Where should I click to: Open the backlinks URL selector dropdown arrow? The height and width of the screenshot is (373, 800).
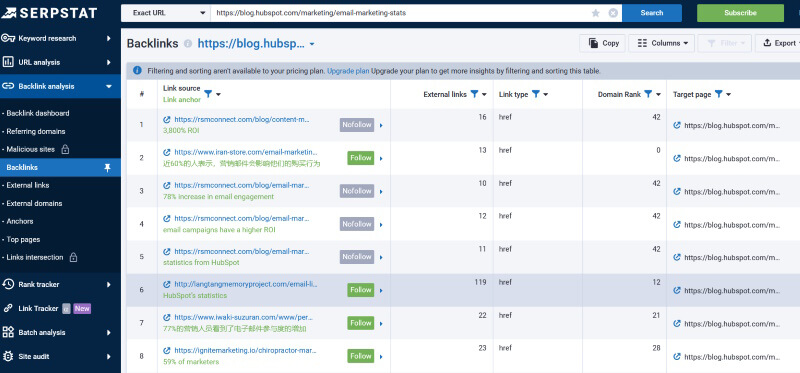coord(312,44)
